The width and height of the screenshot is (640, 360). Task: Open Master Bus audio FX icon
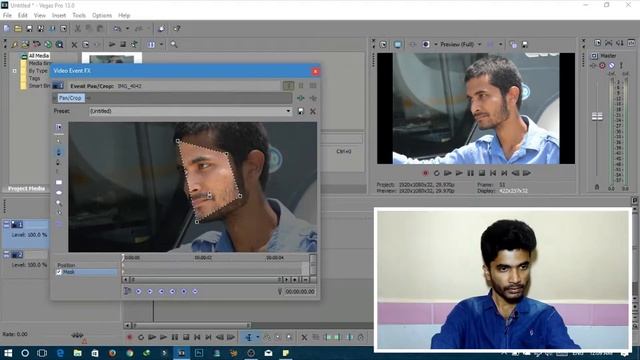pos(593,65)
